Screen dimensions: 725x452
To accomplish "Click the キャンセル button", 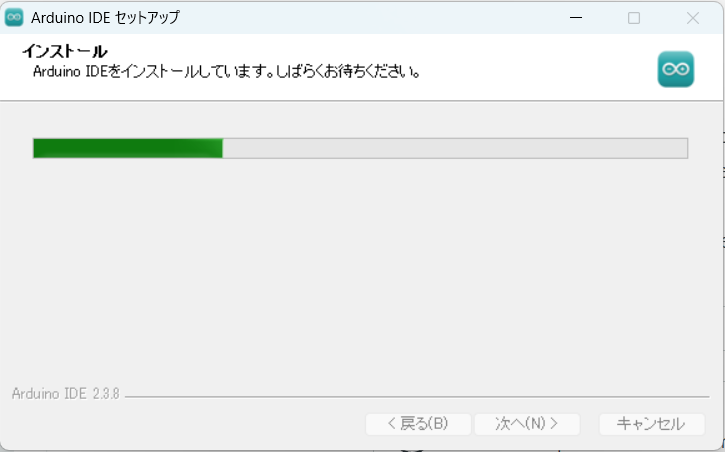I will pyautogui.click(x=651, y=424).
